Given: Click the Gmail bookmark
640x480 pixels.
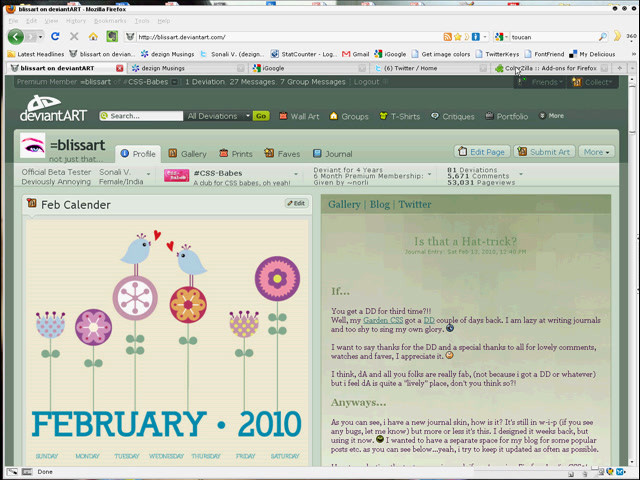Looking at the screenshot, I should [356, 54].
